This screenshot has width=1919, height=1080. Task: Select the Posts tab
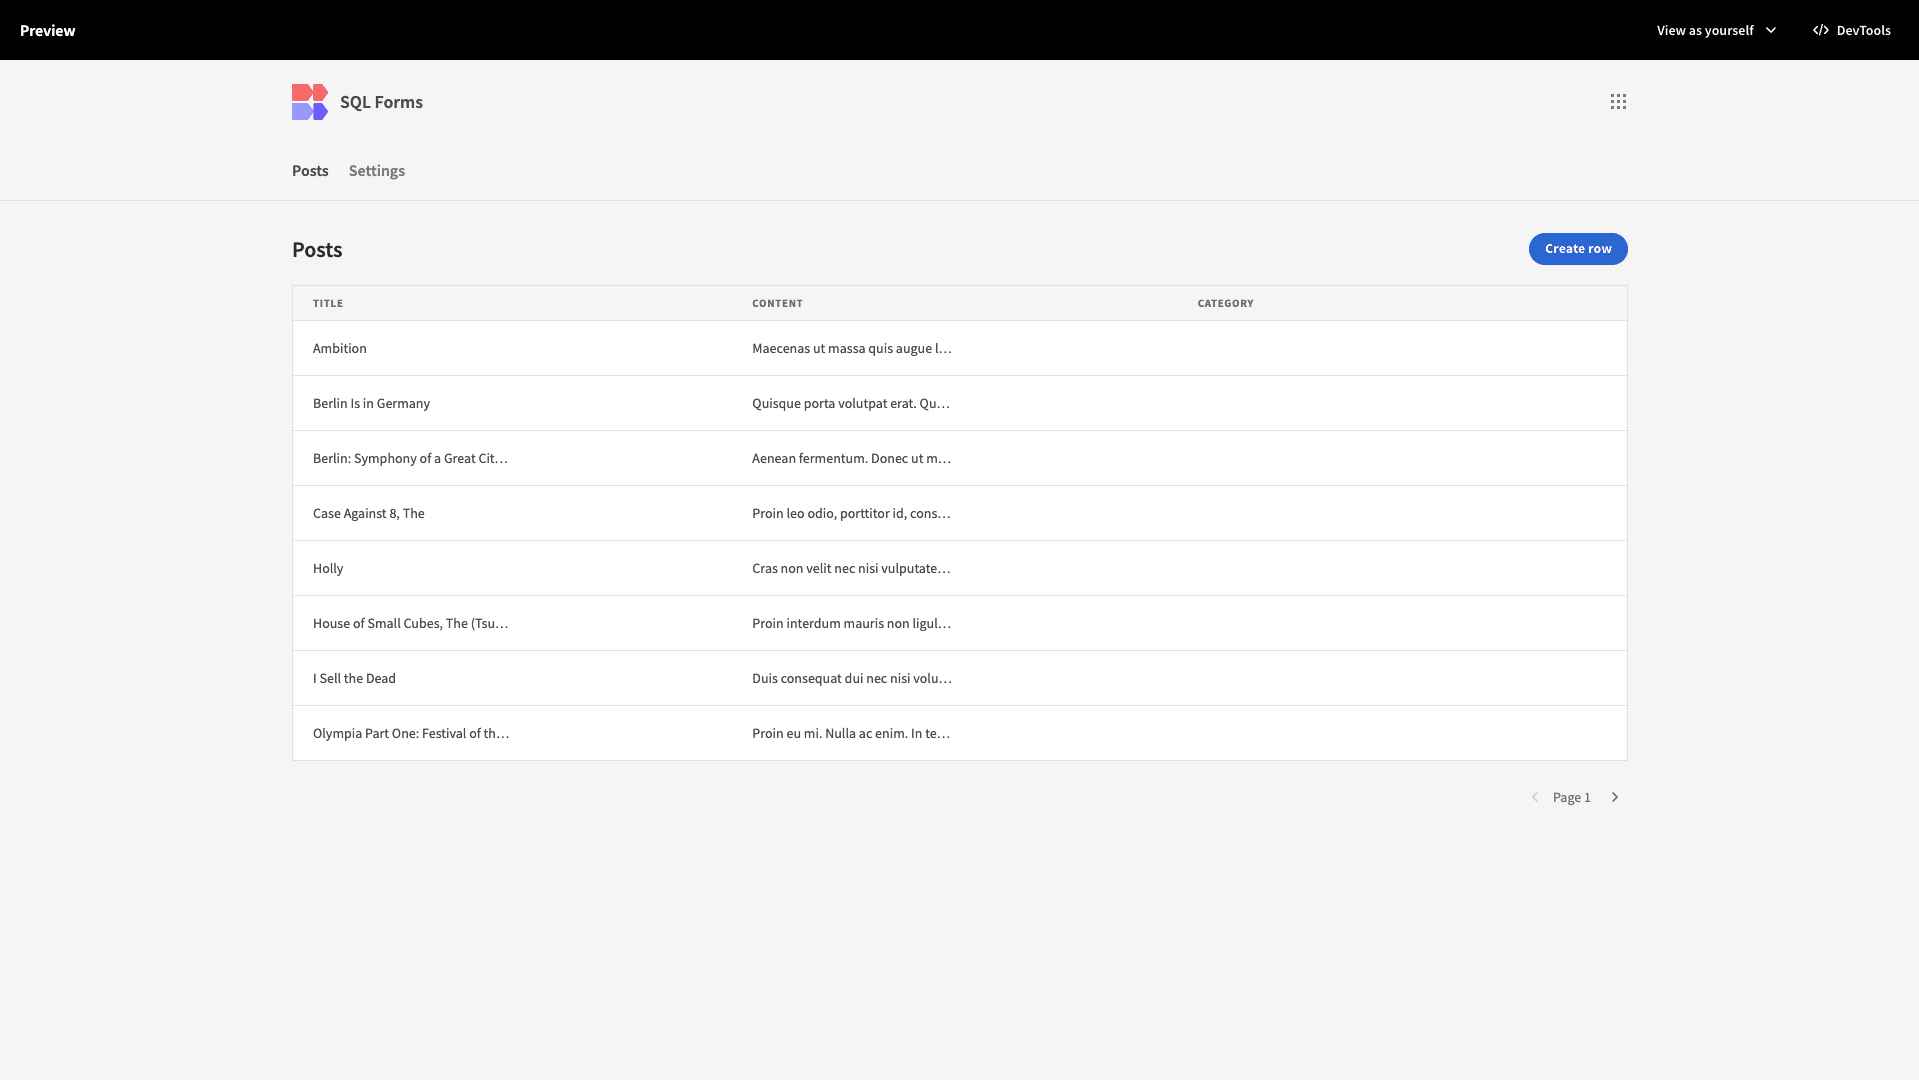pos(310,170)
